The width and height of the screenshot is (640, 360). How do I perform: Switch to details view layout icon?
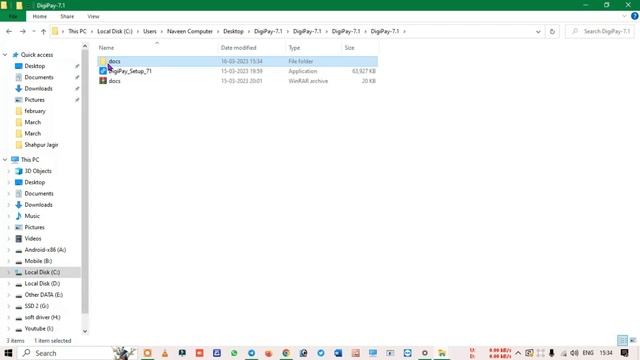(622, 340)
